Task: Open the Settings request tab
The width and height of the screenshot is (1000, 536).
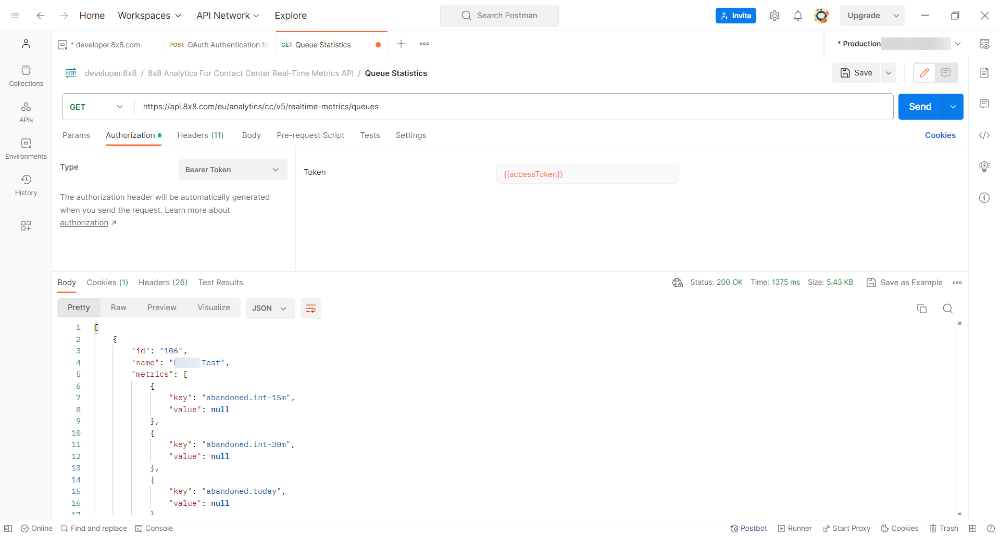Action: point(411,135)
